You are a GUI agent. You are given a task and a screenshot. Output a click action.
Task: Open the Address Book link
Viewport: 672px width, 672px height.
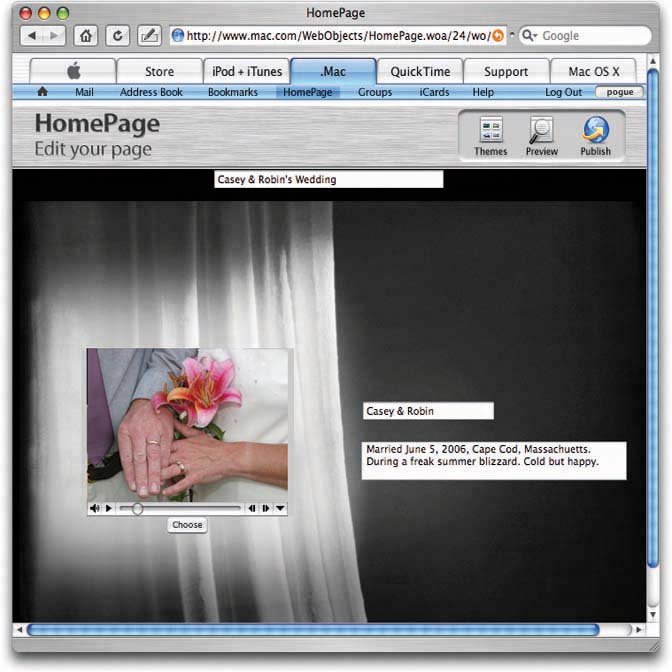[151, 92]
